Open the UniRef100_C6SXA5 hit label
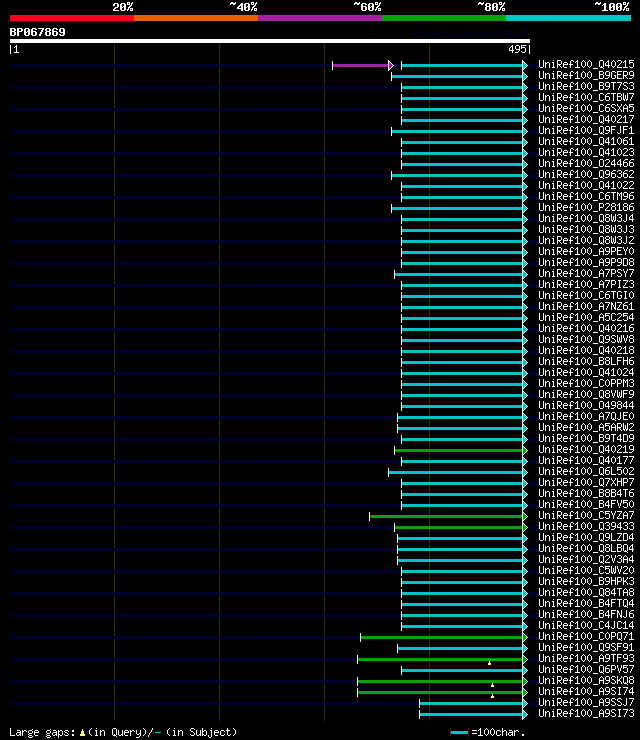Screen dimensions: 640x740 [x=586, y=108]
